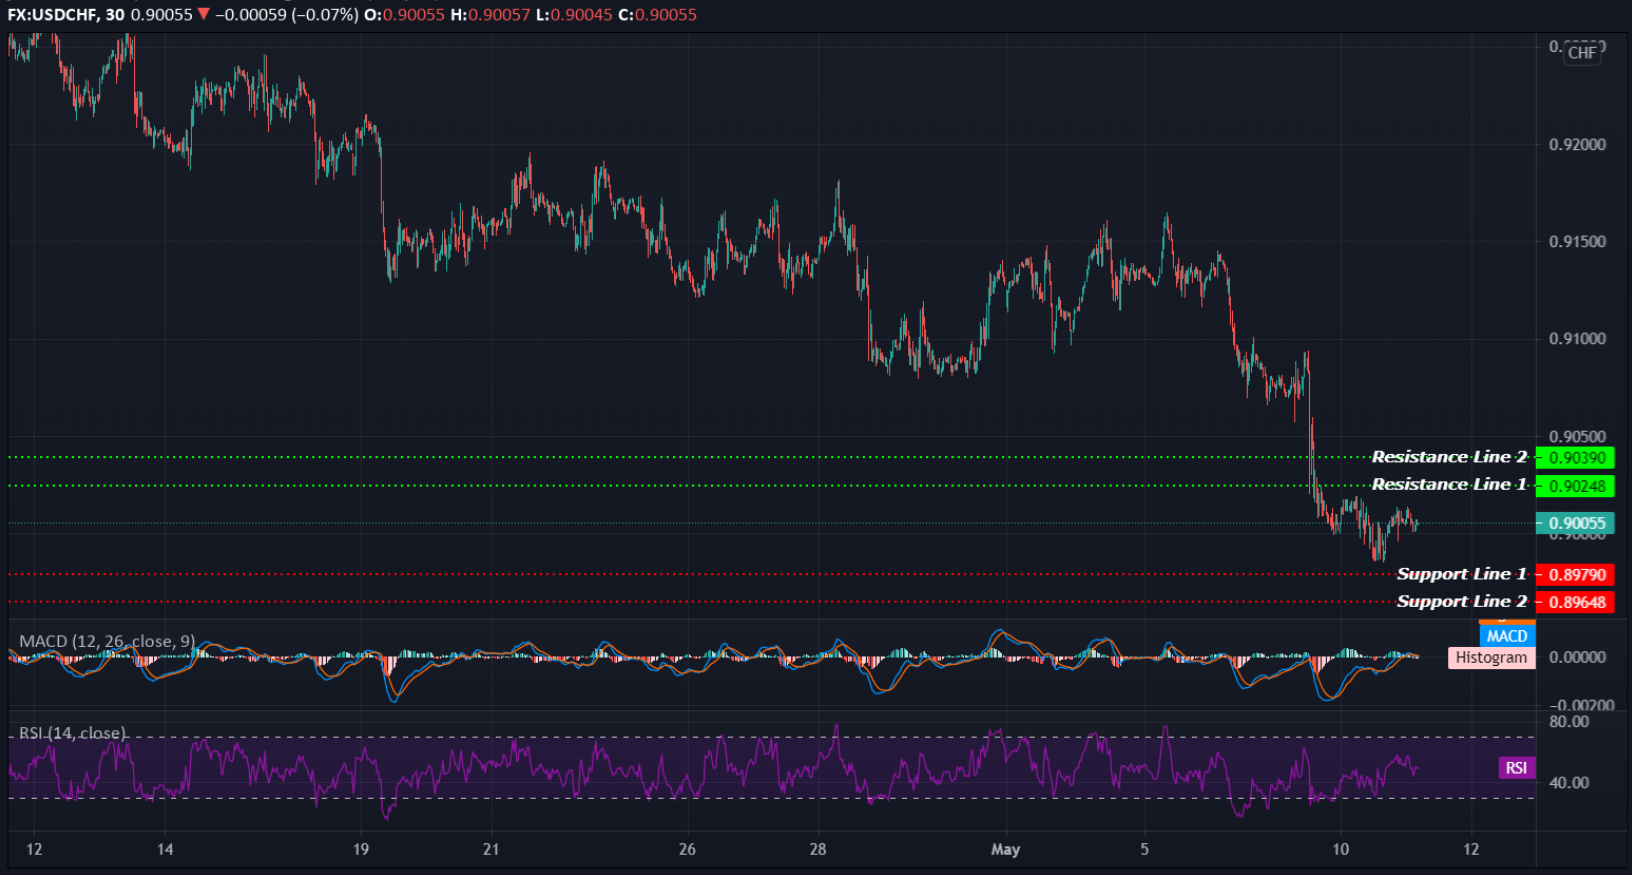
Task: Click the 80.00 RSI axis value
Action: 1569,722
